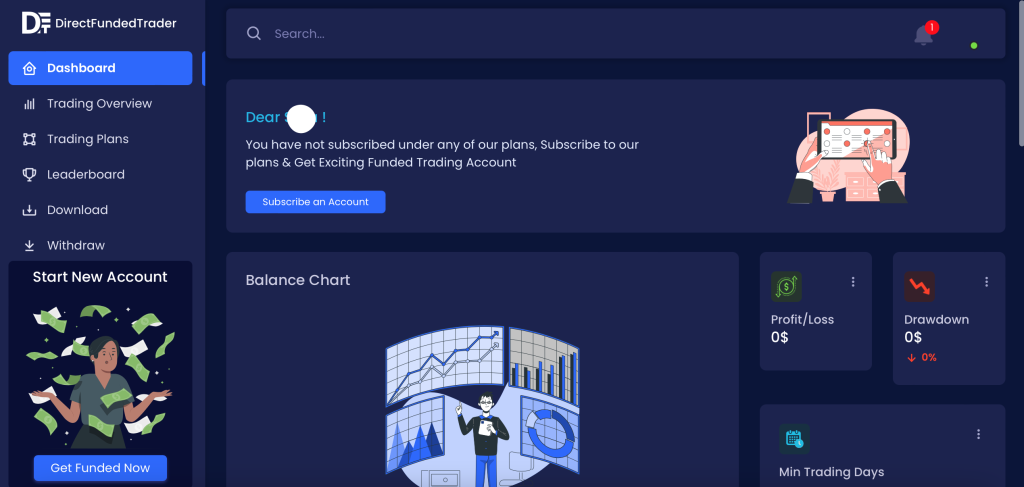Click the tablet hands illustration
The image size is (1024, 487).
(x=848, y=156)
